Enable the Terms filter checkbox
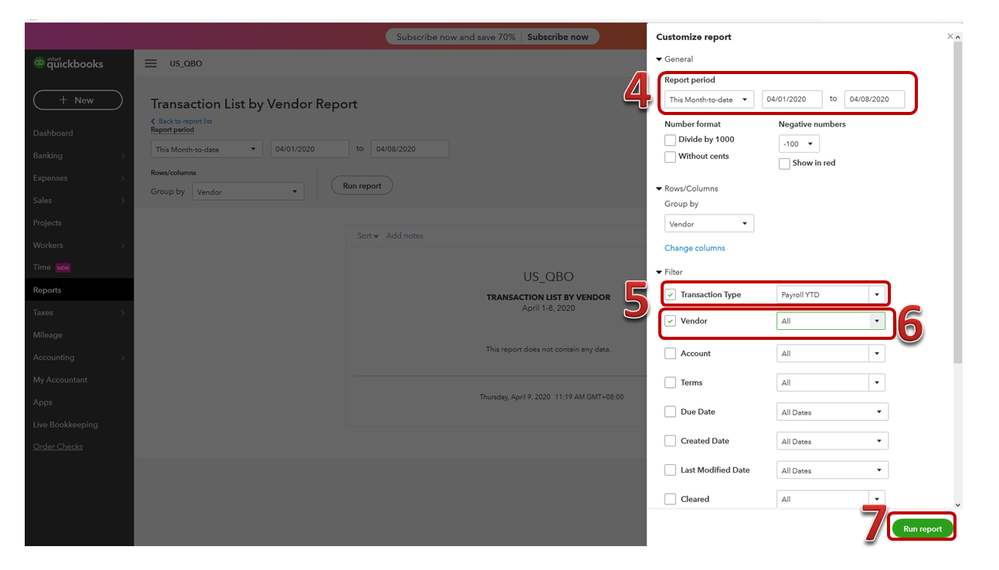 tap(670, 383)
